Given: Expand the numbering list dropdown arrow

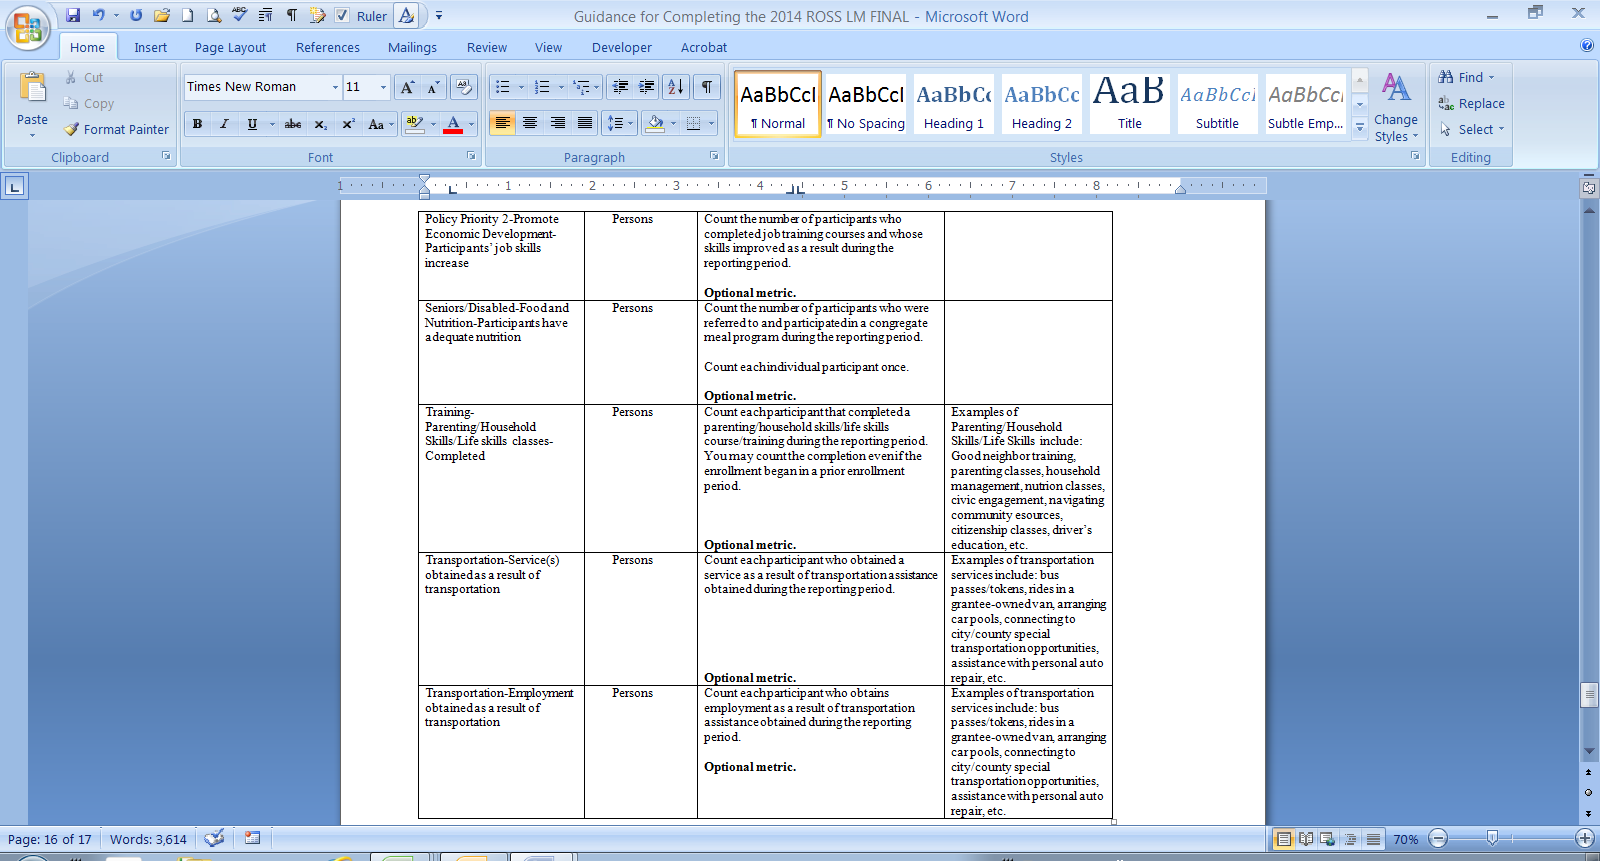Looking at the screenshot, I should coord(561,87).
